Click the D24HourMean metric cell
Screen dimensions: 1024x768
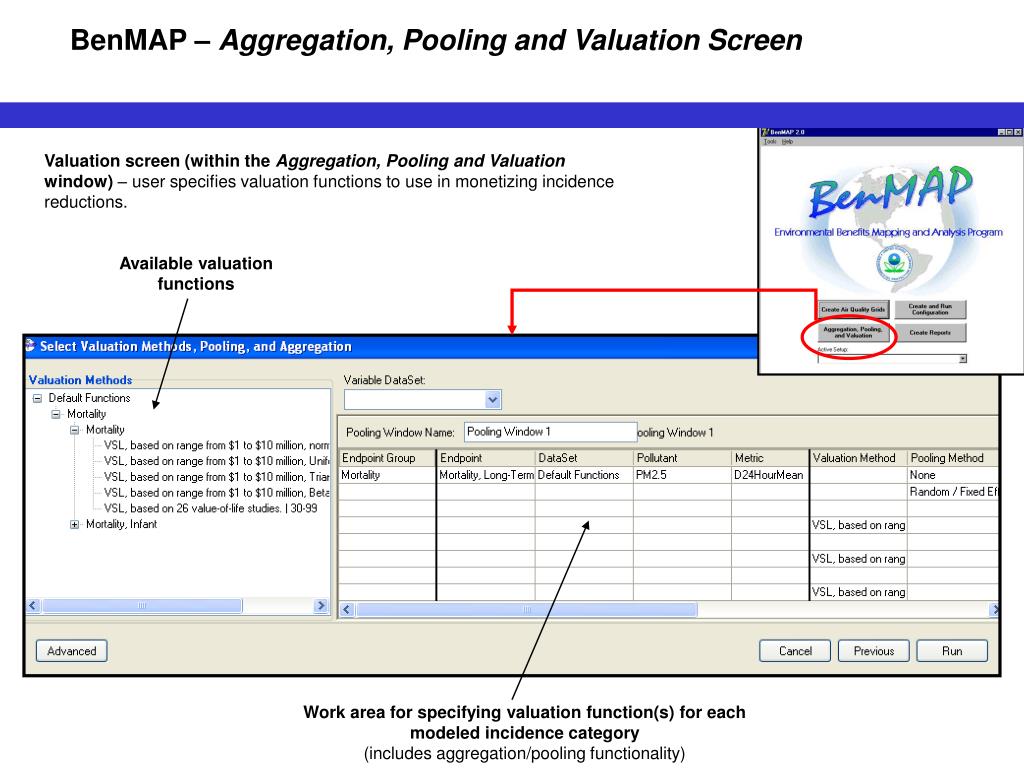coord(771,475)
